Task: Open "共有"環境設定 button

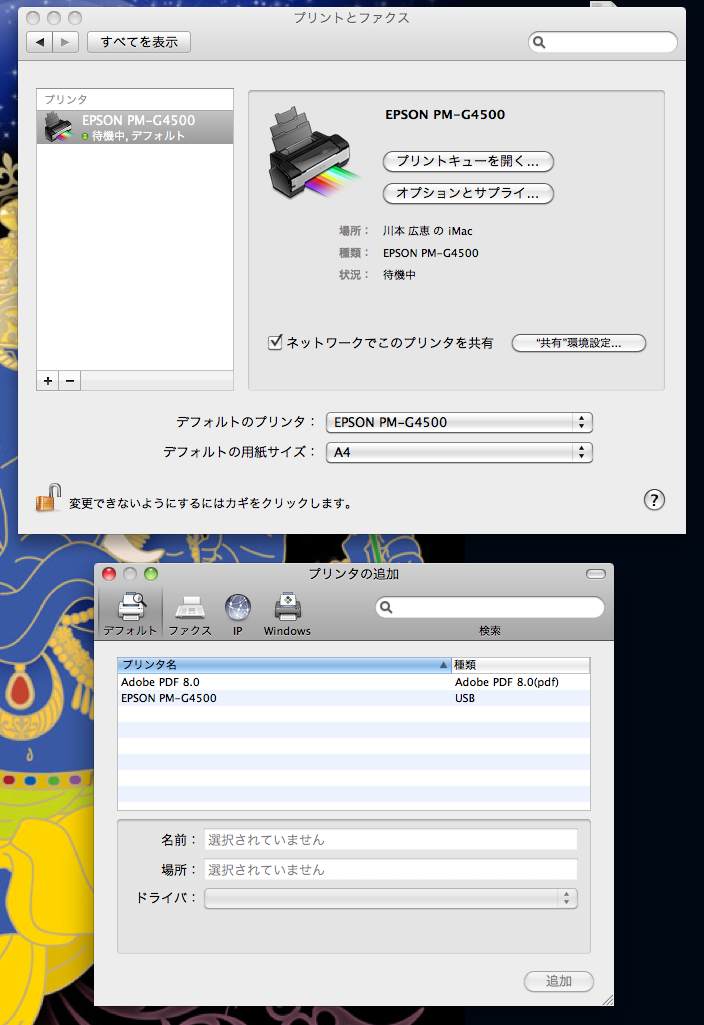Action: point(578,343)
